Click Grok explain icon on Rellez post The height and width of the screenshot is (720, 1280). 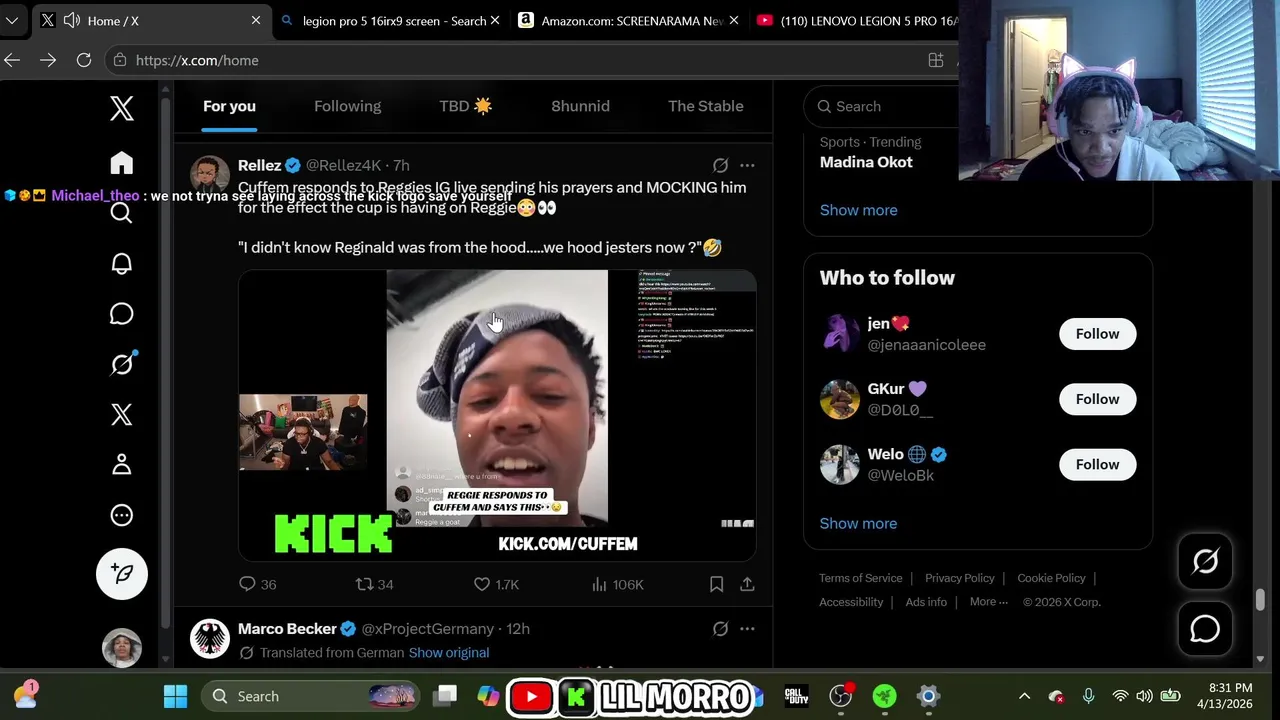tap(720, 165)
